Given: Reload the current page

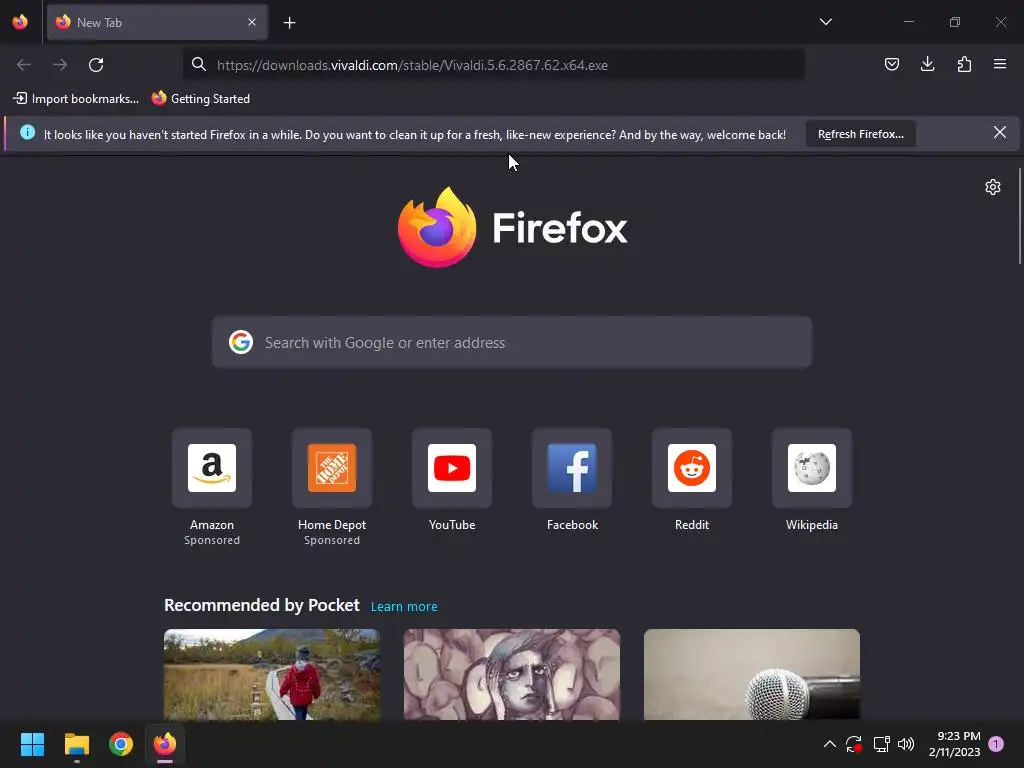Looking at the screenshot, I should point(96,65).
